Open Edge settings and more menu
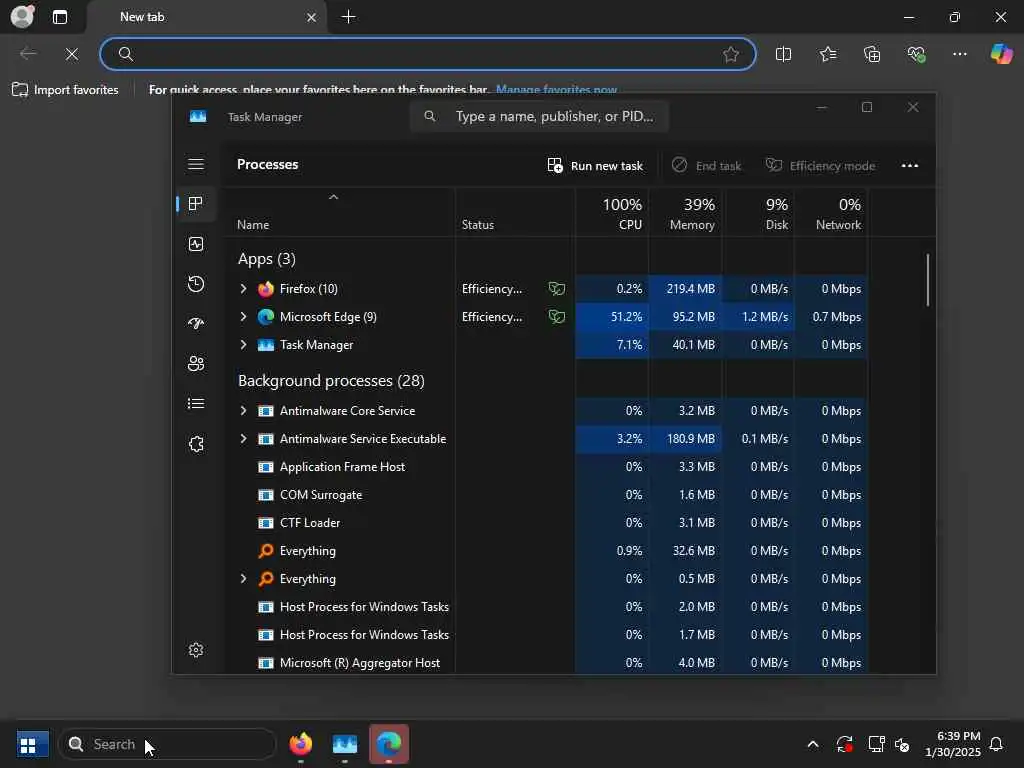Viewport: 1024px width, 768px height. click(x=959, y=54)
